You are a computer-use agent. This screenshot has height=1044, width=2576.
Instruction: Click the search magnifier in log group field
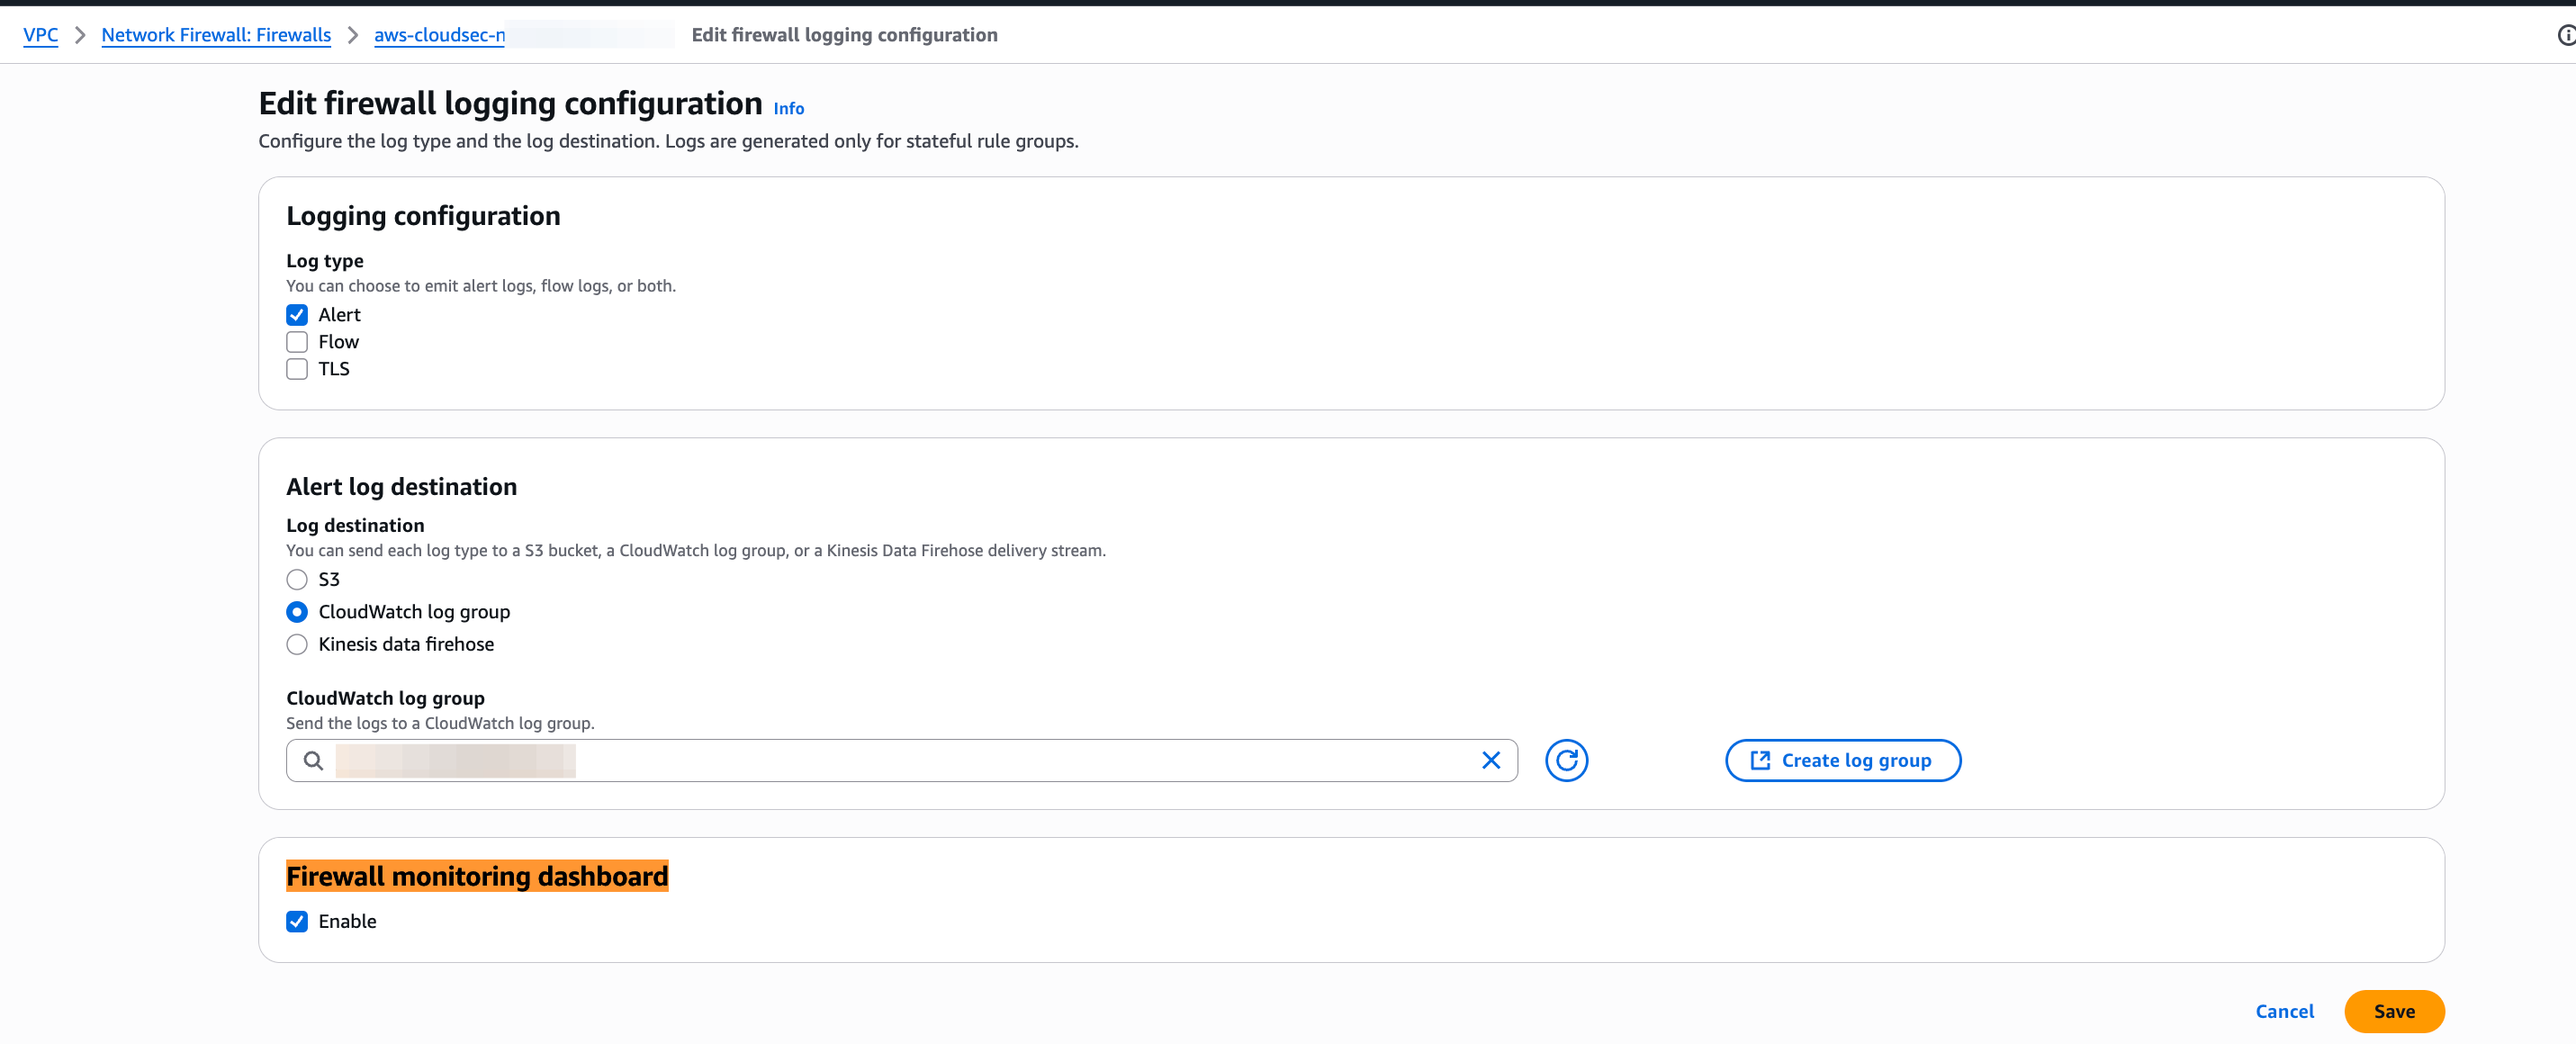coord(313,760)
